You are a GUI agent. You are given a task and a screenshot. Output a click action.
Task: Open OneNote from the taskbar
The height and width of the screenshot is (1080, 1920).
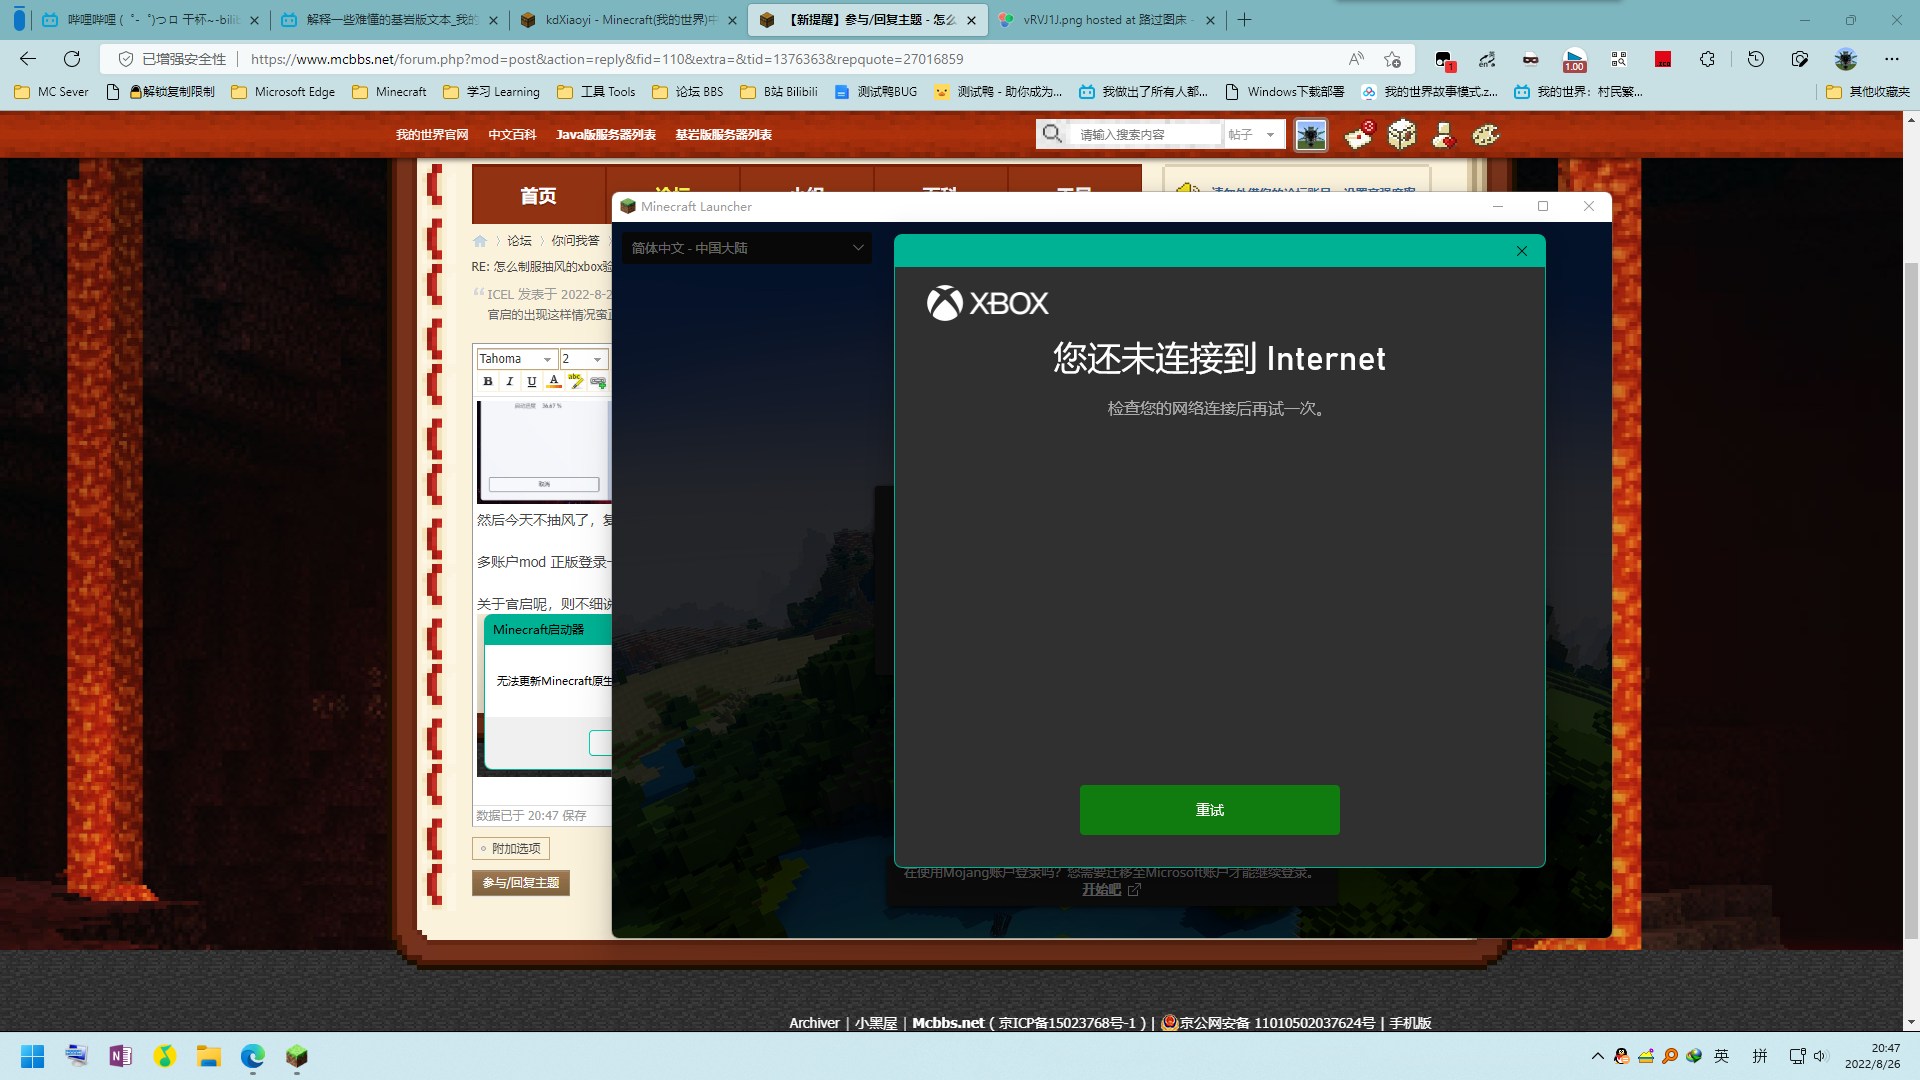coord(120,1056)
